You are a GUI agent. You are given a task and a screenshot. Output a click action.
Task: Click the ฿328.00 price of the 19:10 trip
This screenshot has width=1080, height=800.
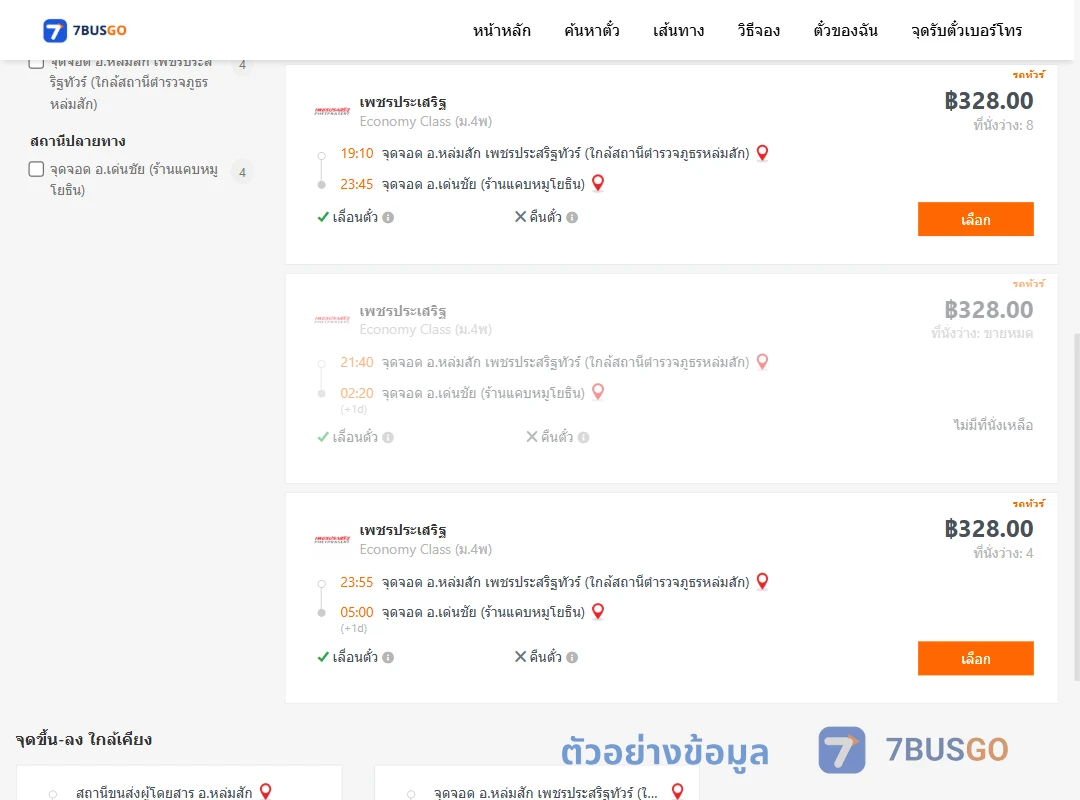pos(988,101)
